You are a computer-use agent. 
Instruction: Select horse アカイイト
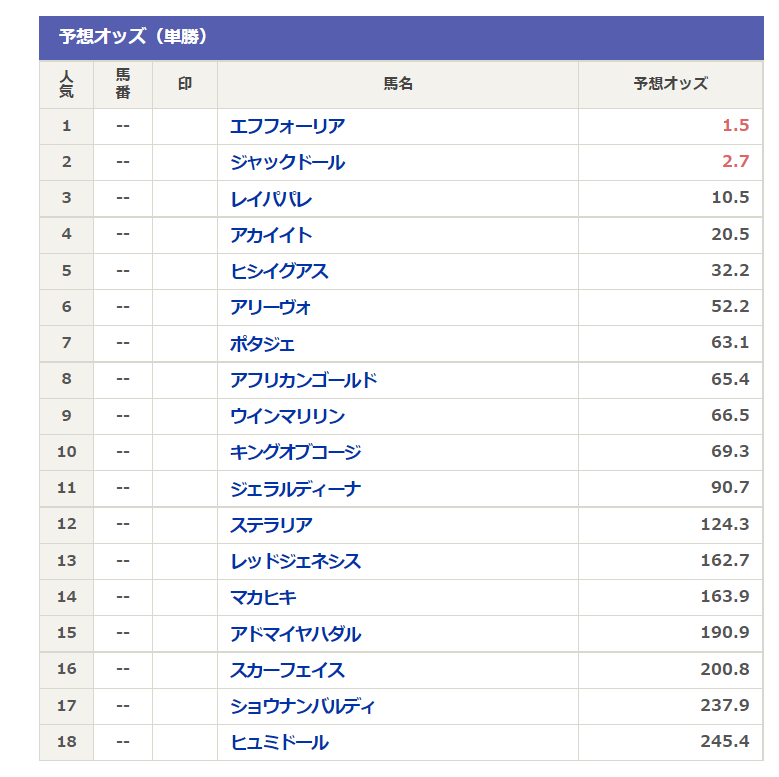point(271,235)
